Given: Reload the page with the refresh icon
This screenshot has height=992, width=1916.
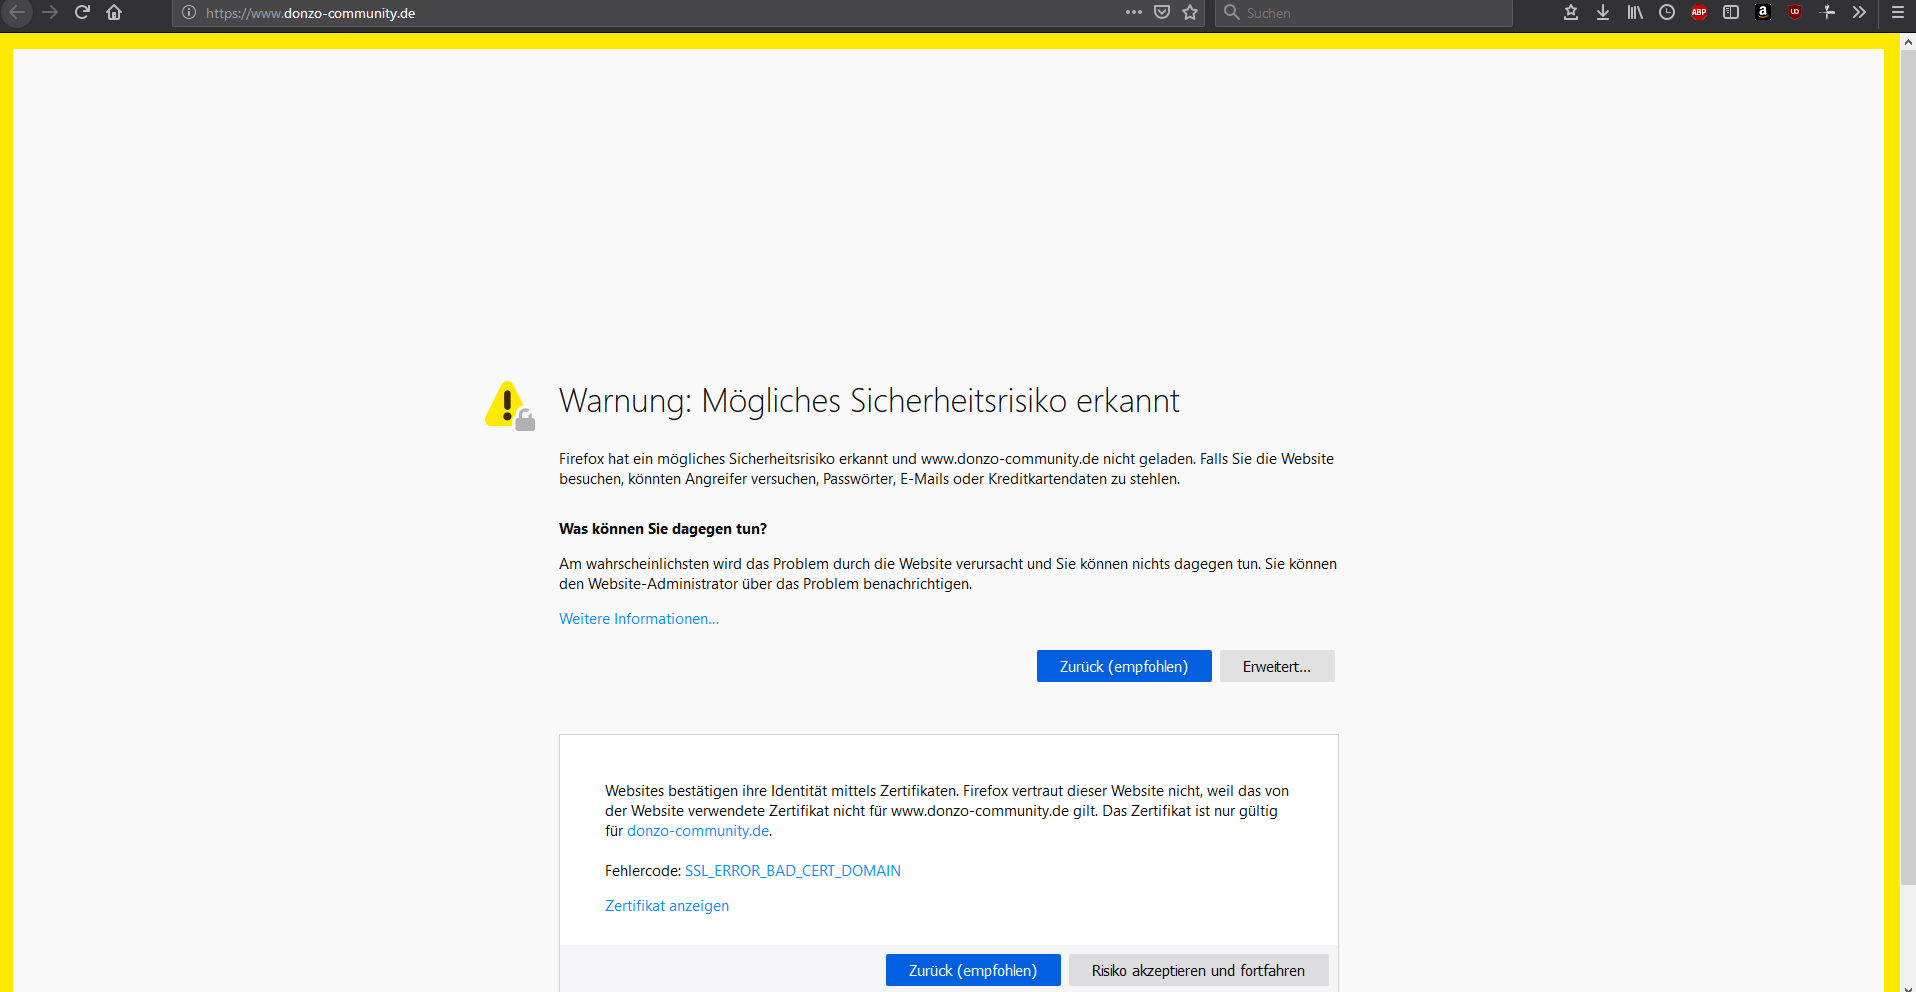Looking at the screenshot, I should coord(82,12).
